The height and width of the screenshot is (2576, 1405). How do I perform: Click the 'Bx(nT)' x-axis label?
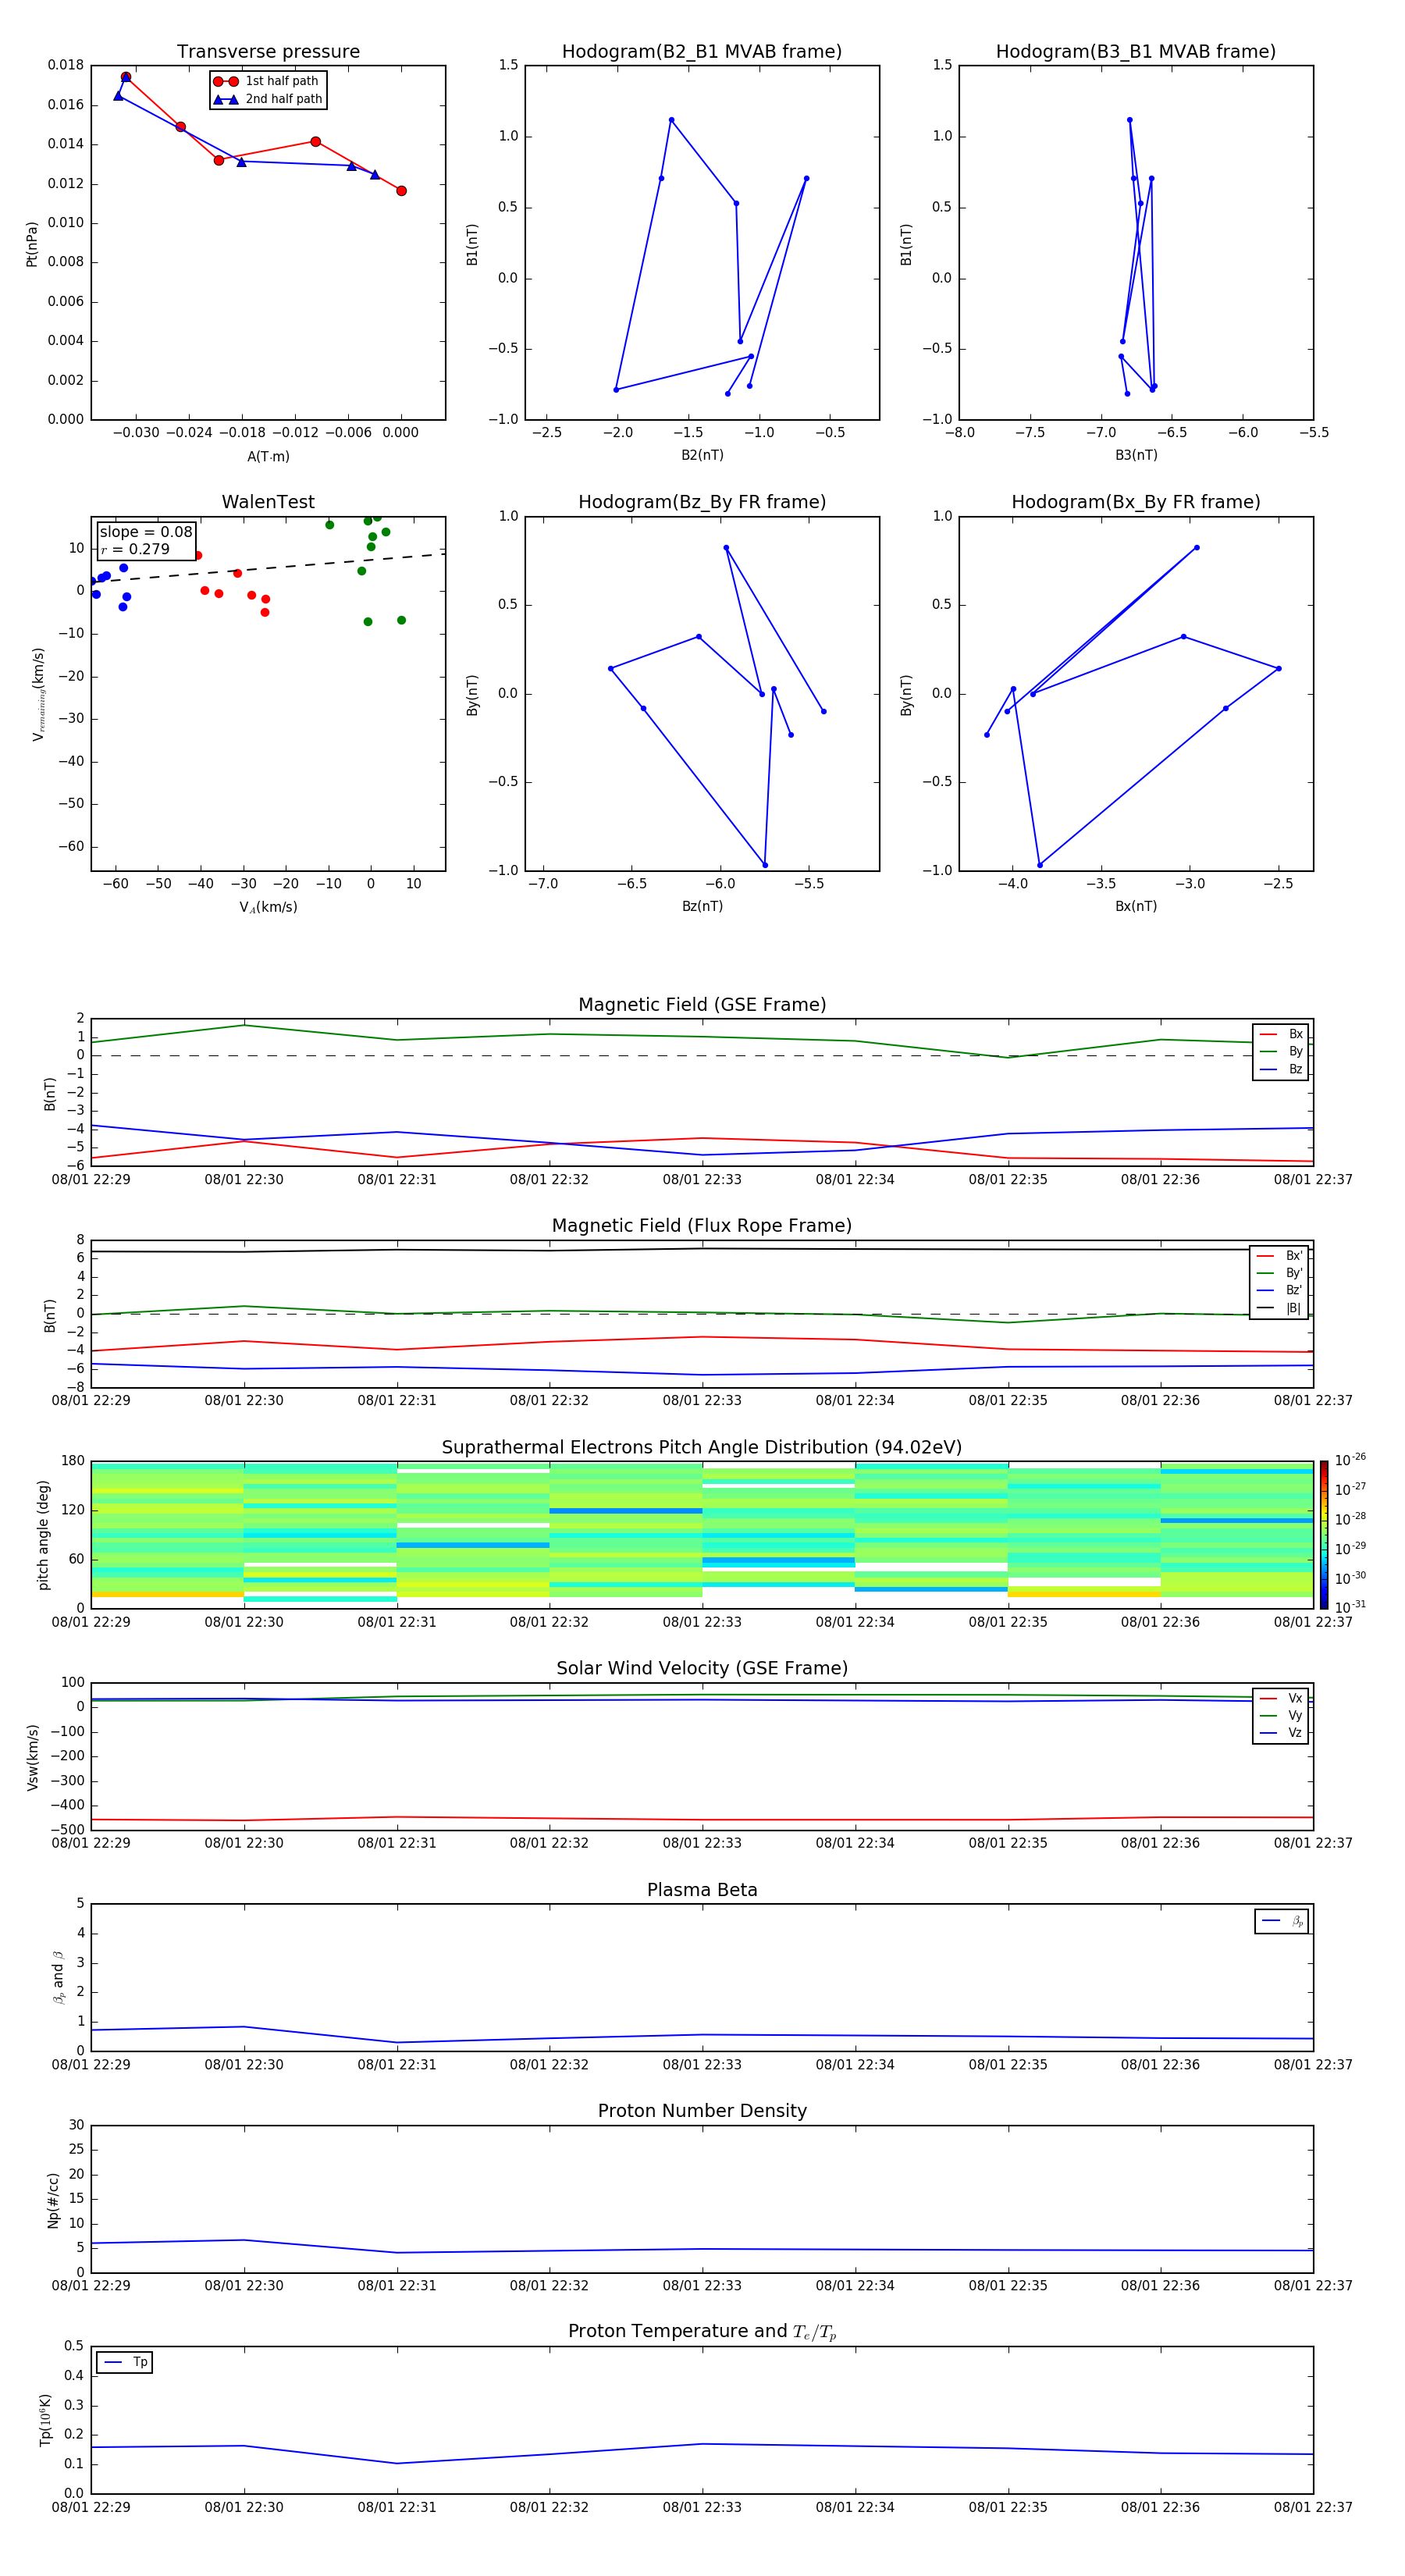tap(1136, 906)
